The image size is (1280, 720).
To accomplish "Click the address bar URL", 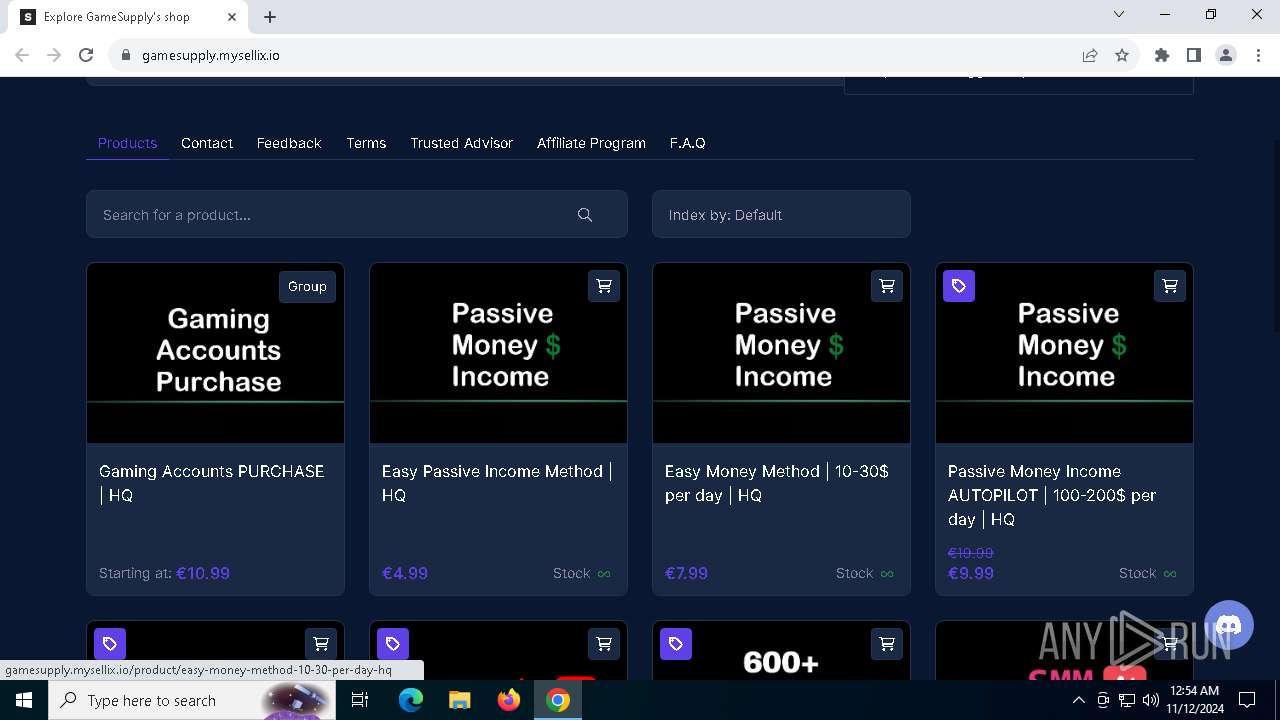I will (211, 55).
